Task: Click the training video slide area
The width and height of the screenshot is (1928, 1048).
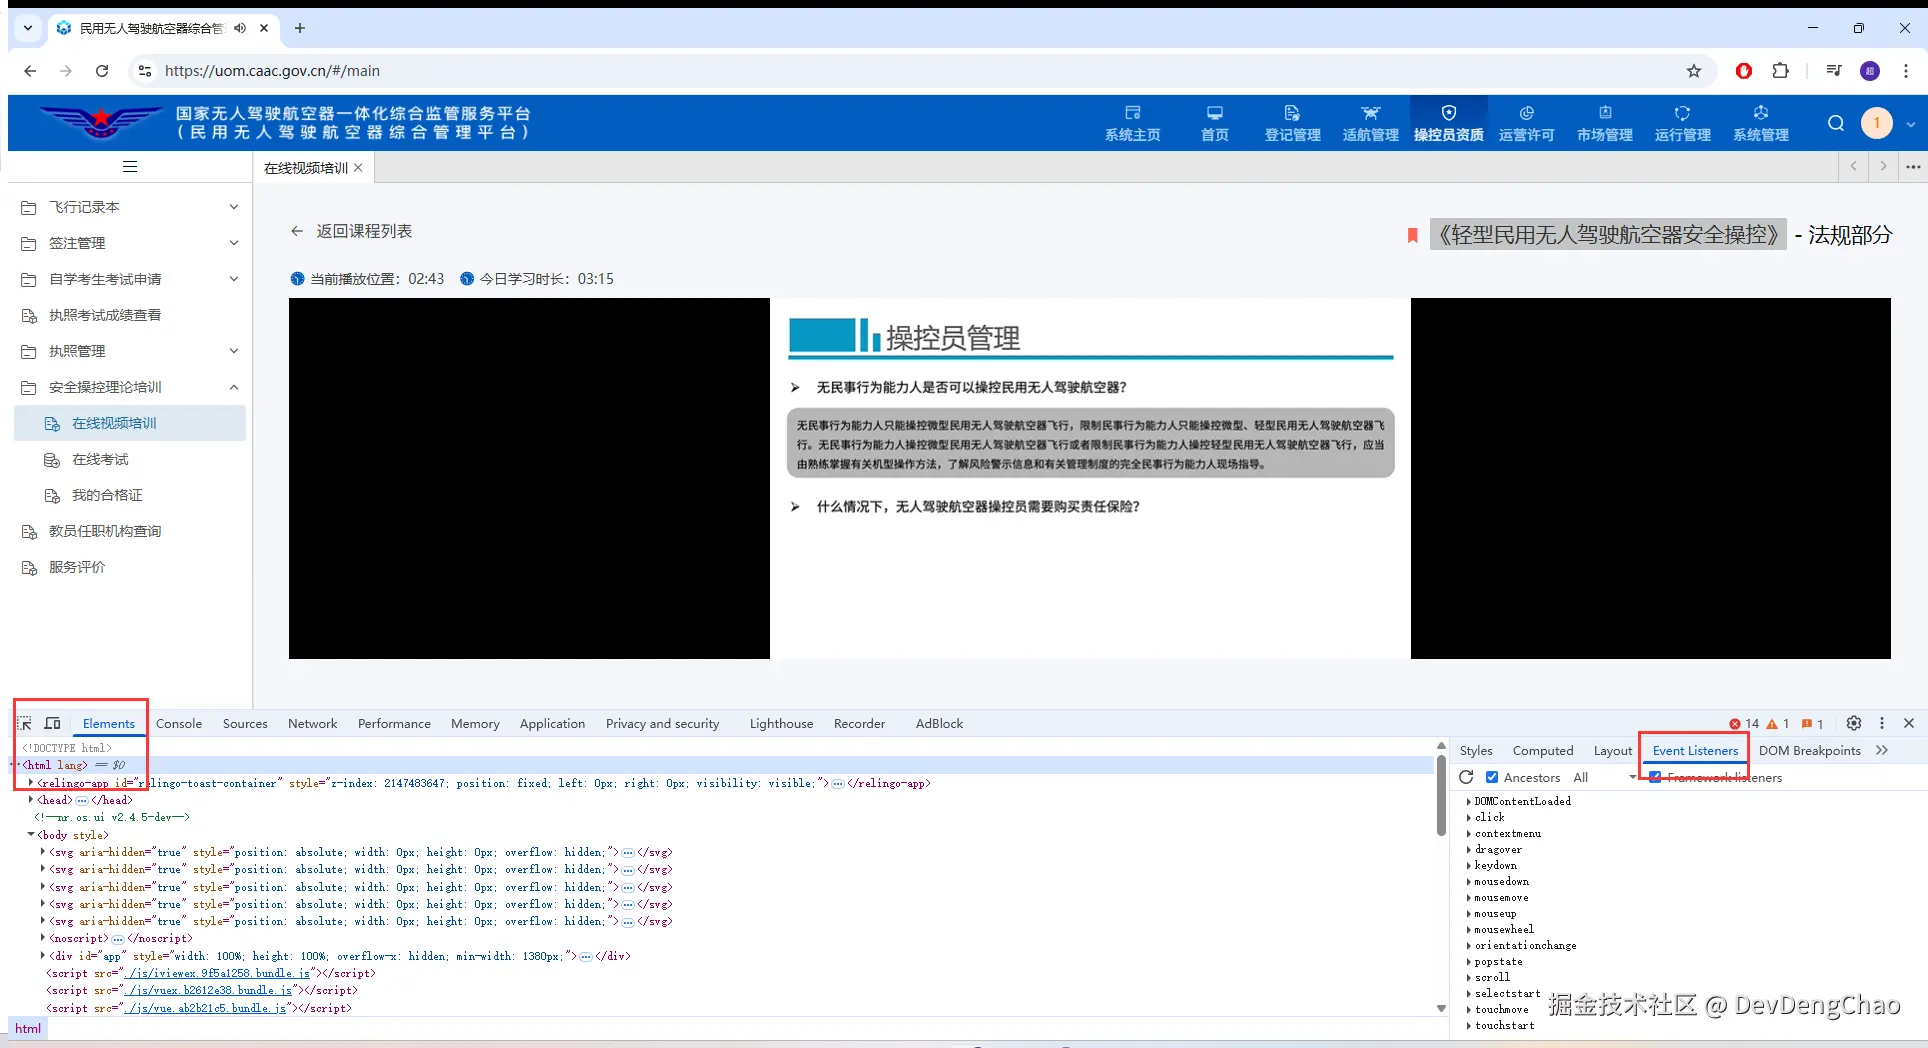Action: [x=1090, y=478]
